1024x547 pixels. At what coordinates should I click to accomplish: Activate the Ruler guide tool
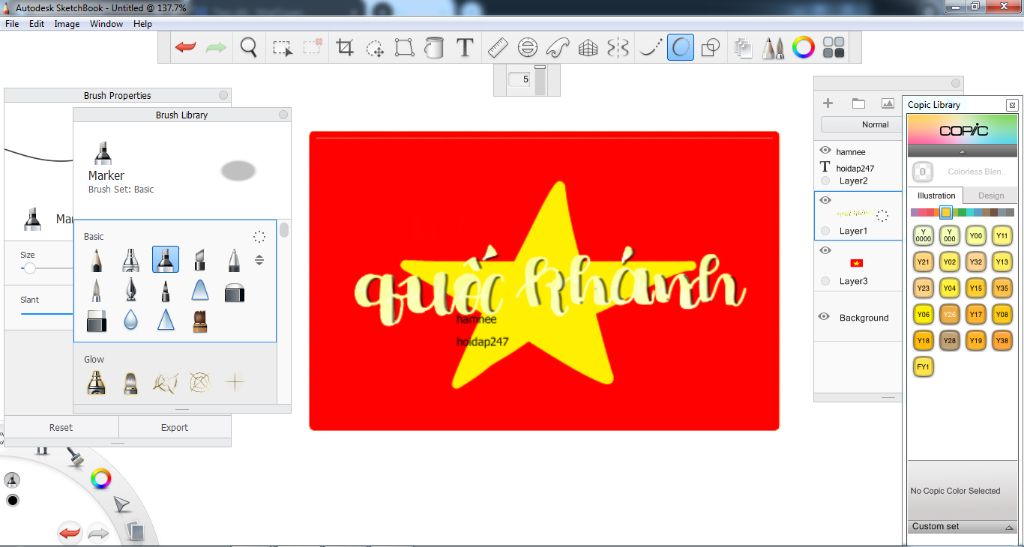pyautogui.click(x=498, y=48)
